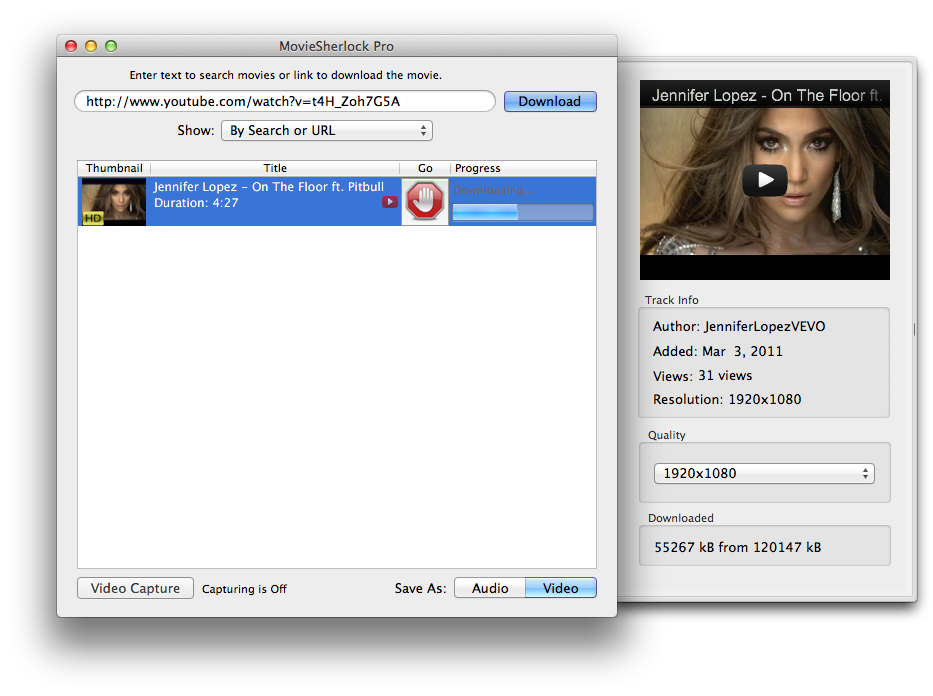Click the small red YouTube play badge in row
The height and width of the screenshot is (696, 933).
(x=390, y=202)
